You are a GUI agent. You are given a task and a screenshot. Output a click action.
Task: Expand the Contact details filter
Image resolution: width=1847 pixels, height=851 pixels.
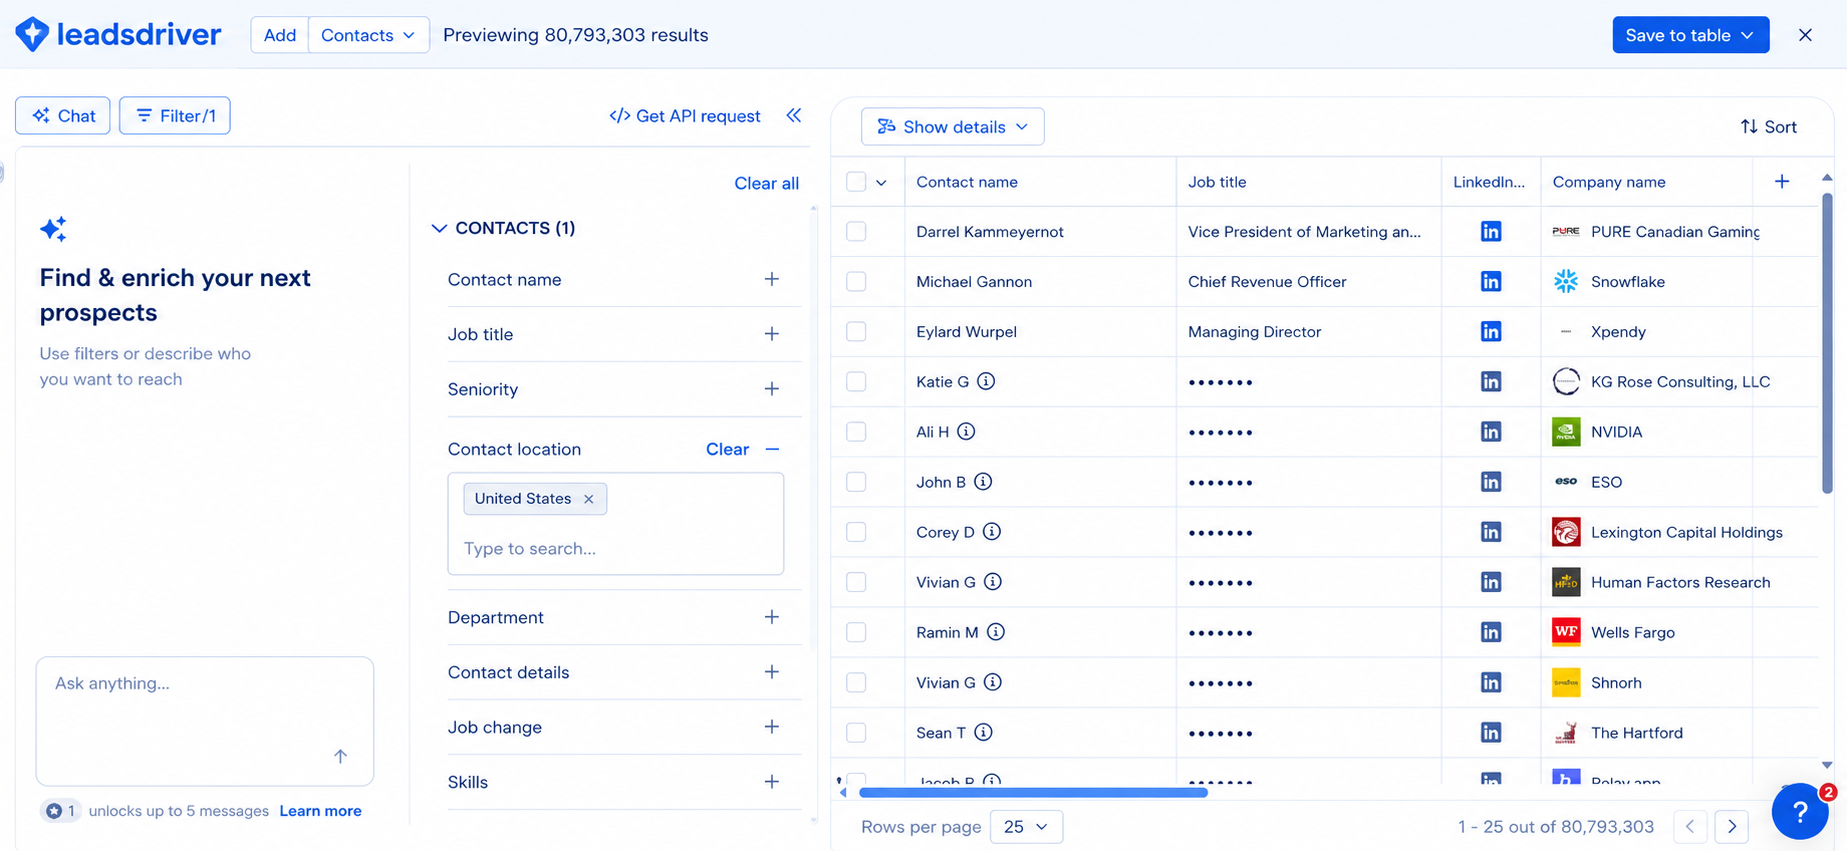click(x=771, y=672)
